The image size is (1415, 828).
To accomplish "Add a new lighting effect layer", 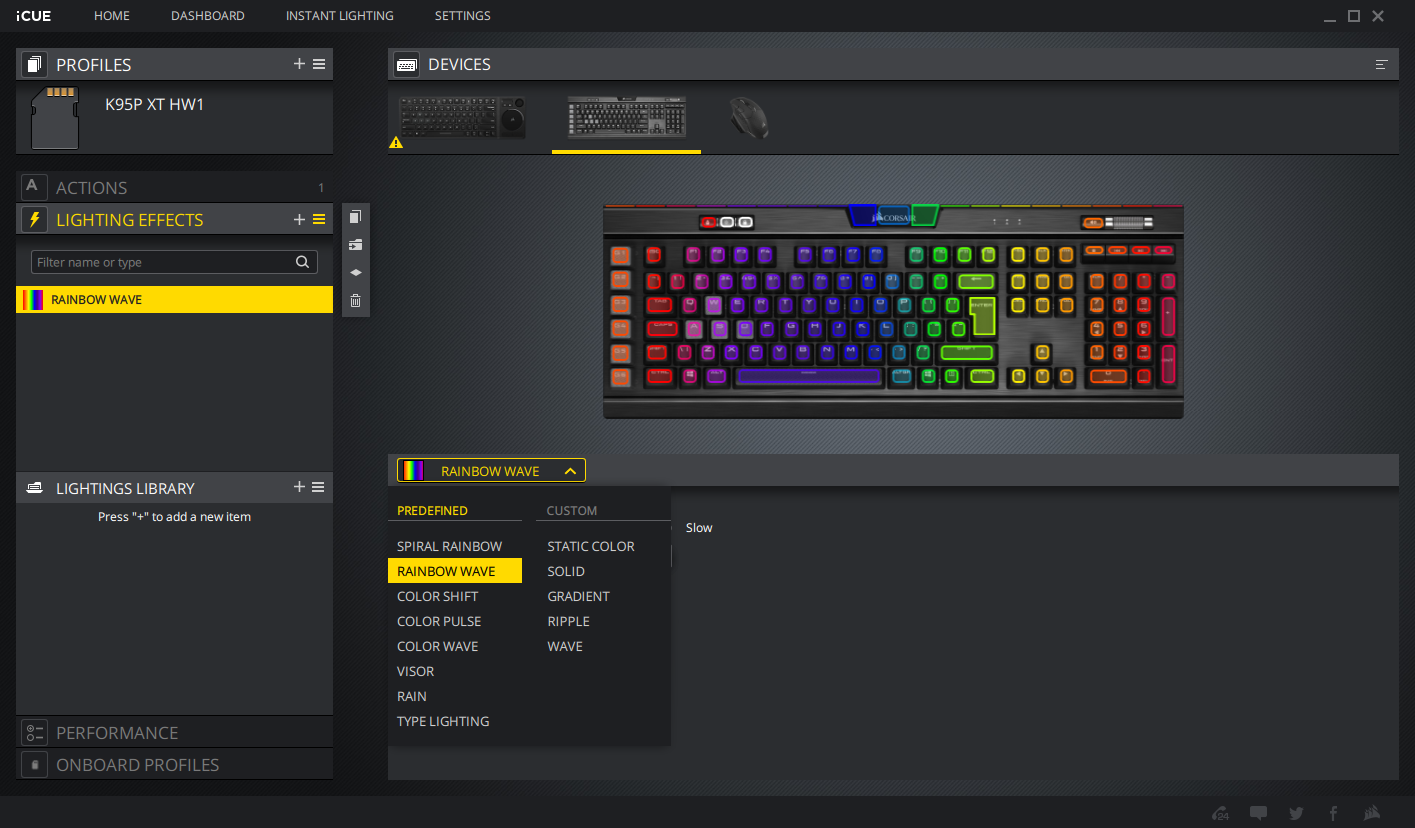I will coord(299,219).
